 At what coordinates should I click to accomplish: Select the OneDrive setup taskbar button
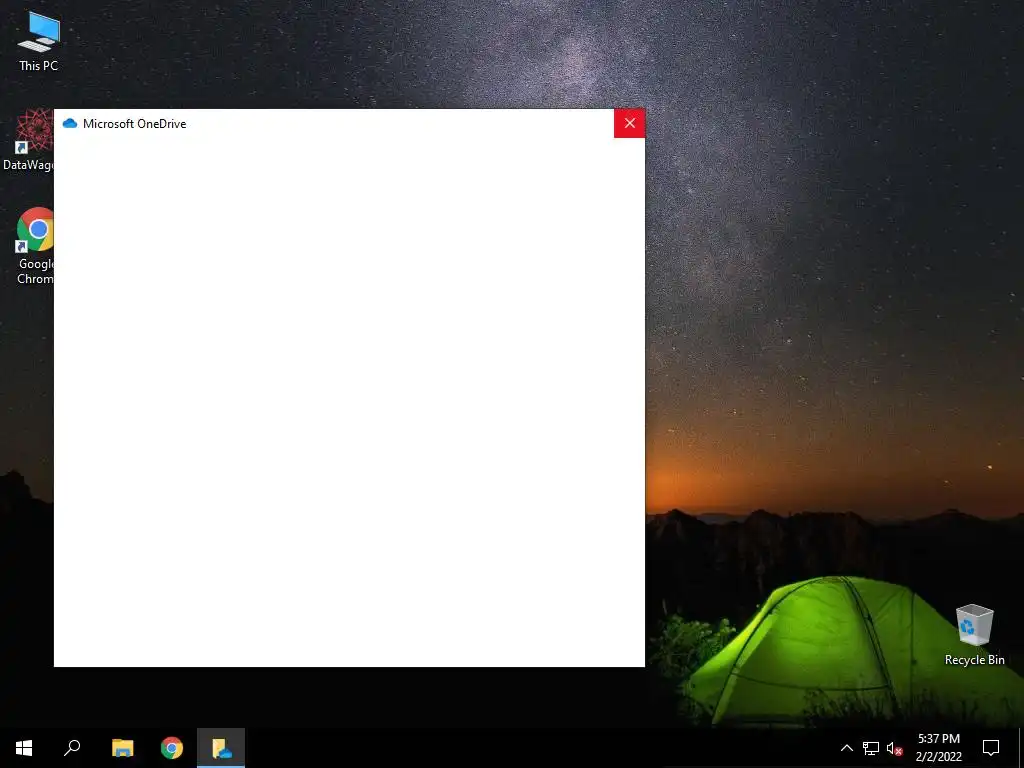tap(221, 748)
